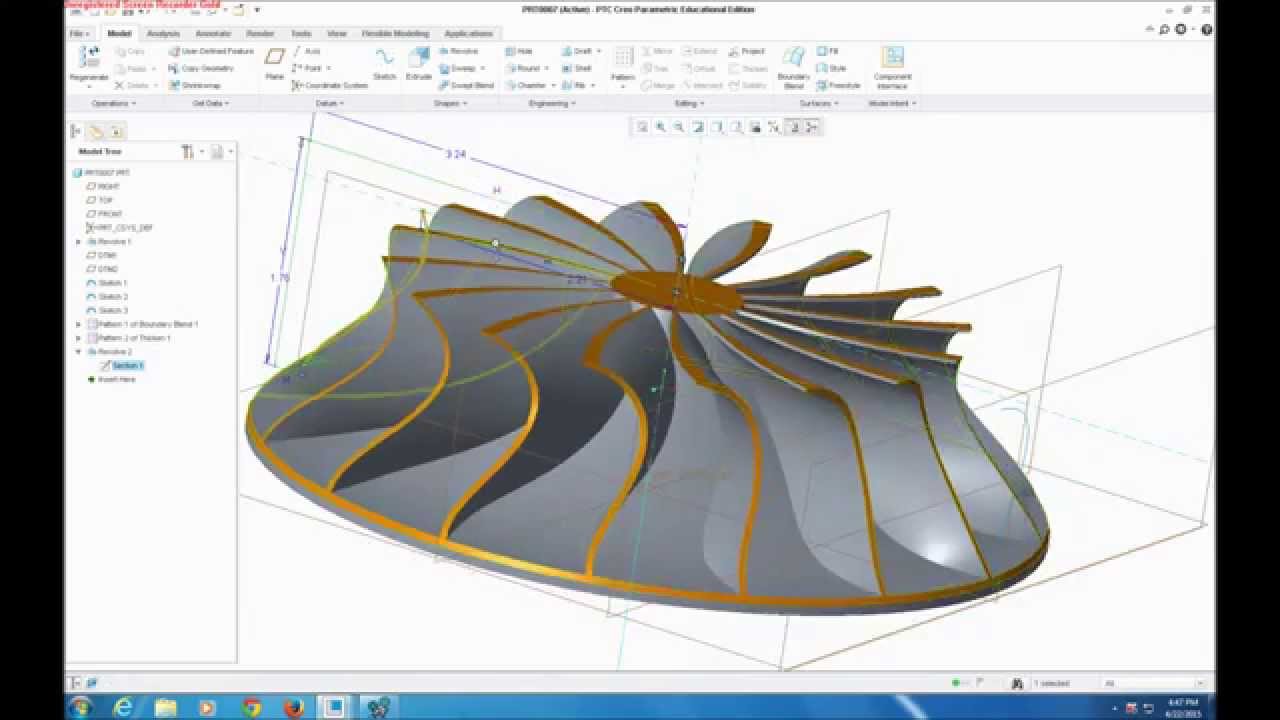Open the Operations group dropdown
Screen dimensions: 1280x720
[x=112, y=103]
